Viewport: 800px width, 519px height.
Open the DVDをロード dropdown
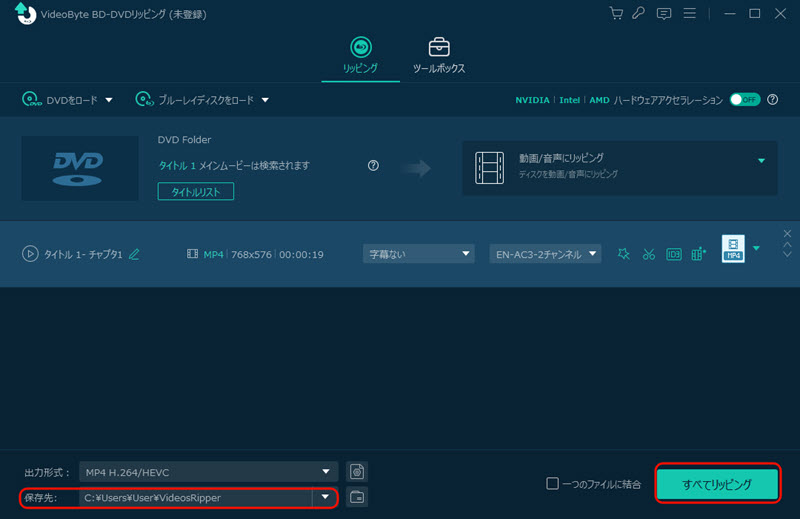[67, 100]
